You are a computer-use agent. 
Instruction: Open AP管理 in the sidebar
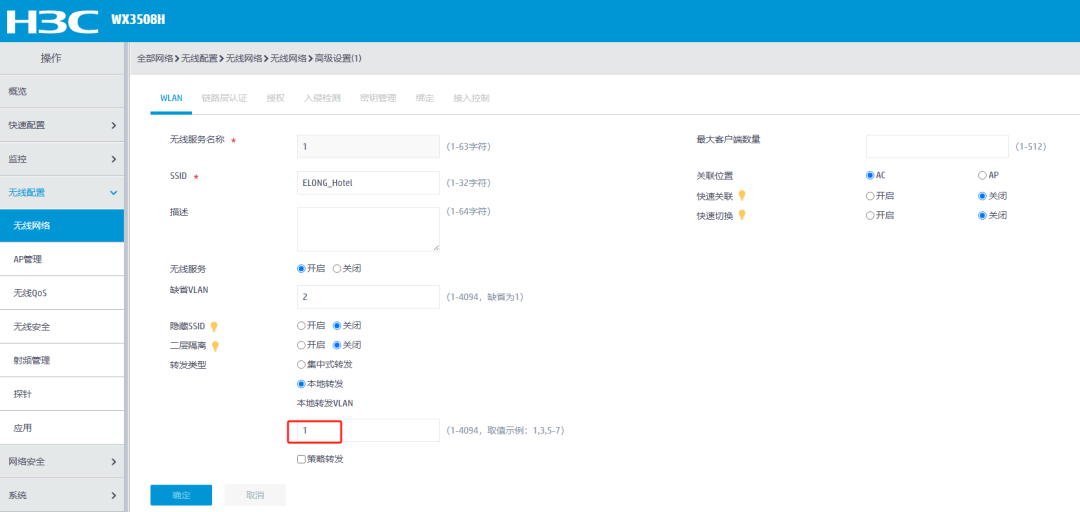(62, 260)
